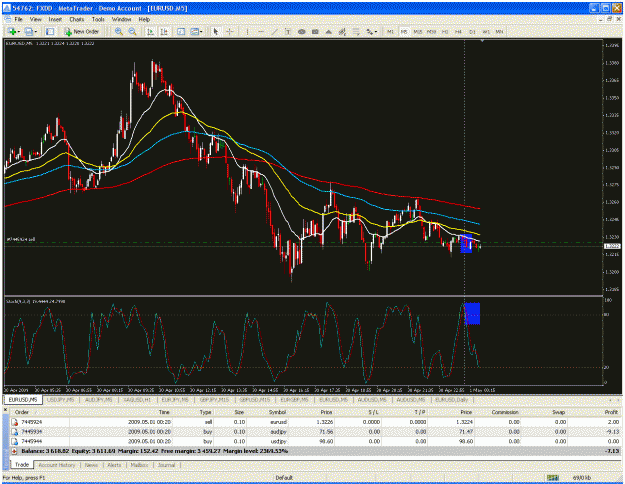Switch to M1 timeframe
Screen dimensions: 625x484
point(390,31)
